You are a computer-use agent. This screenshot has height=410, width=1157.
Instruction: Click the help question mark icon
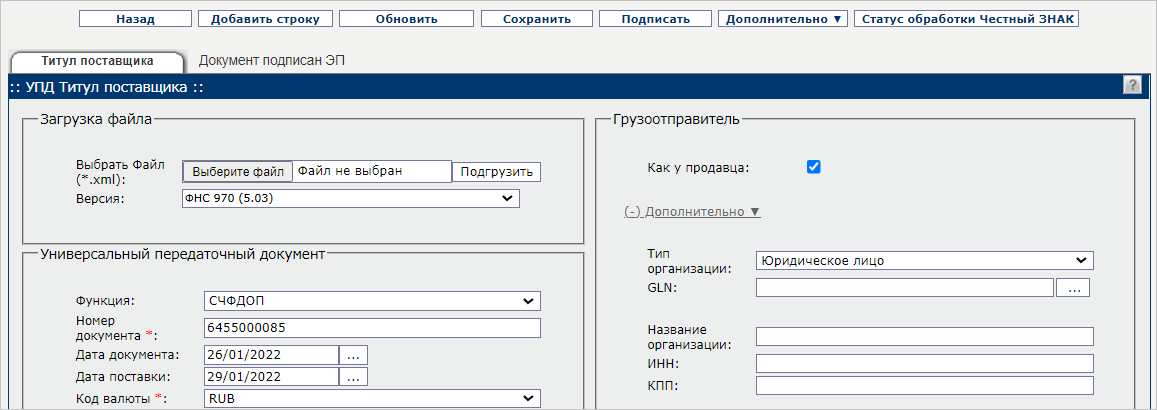pos(1132,86)
